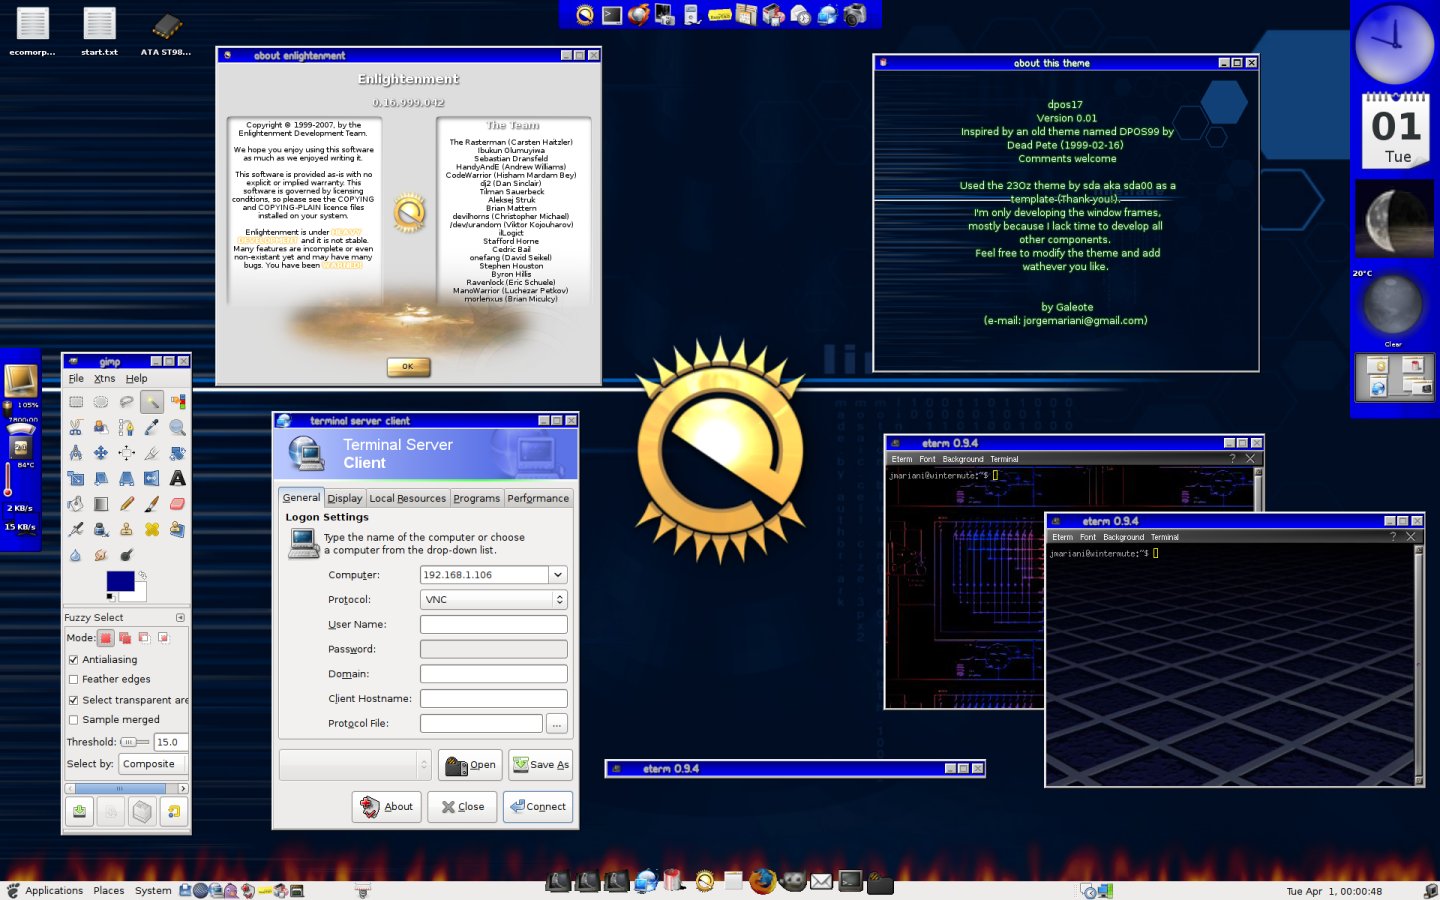Open the Help menu in GIMP
The image size is (1440, 900).
click(137, 379)
